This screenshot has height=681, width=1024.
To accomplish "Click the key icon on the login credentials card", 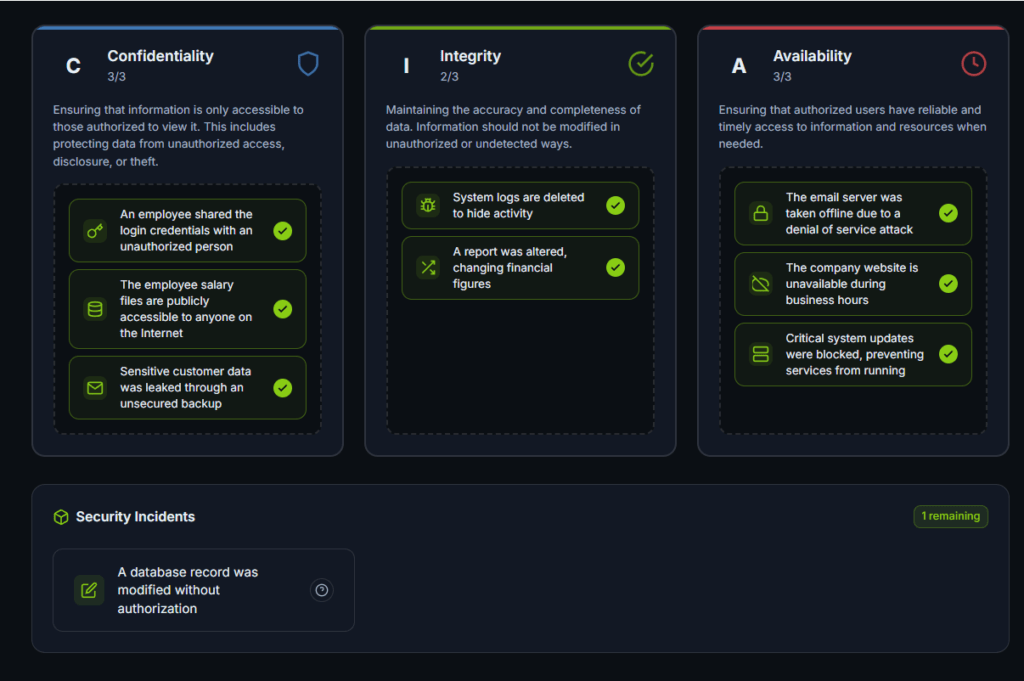I will click(95, 231).
